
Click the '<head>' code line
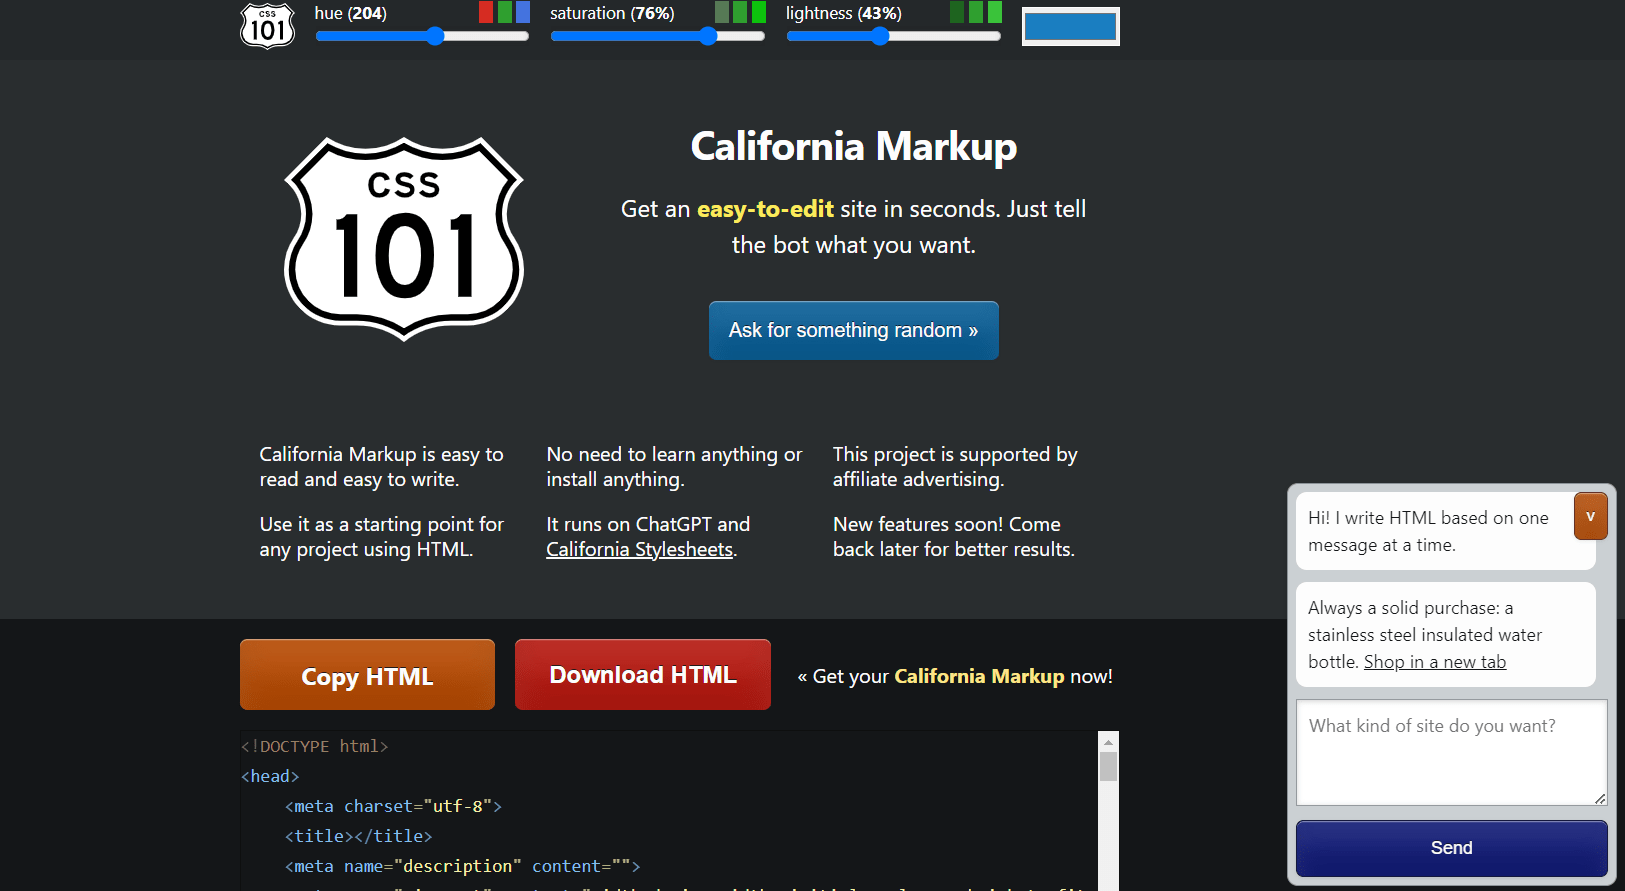(x=270, y=776)
